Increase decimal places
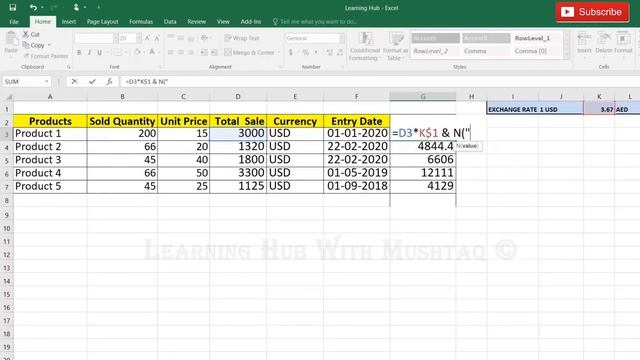 (x=329, y=52)
